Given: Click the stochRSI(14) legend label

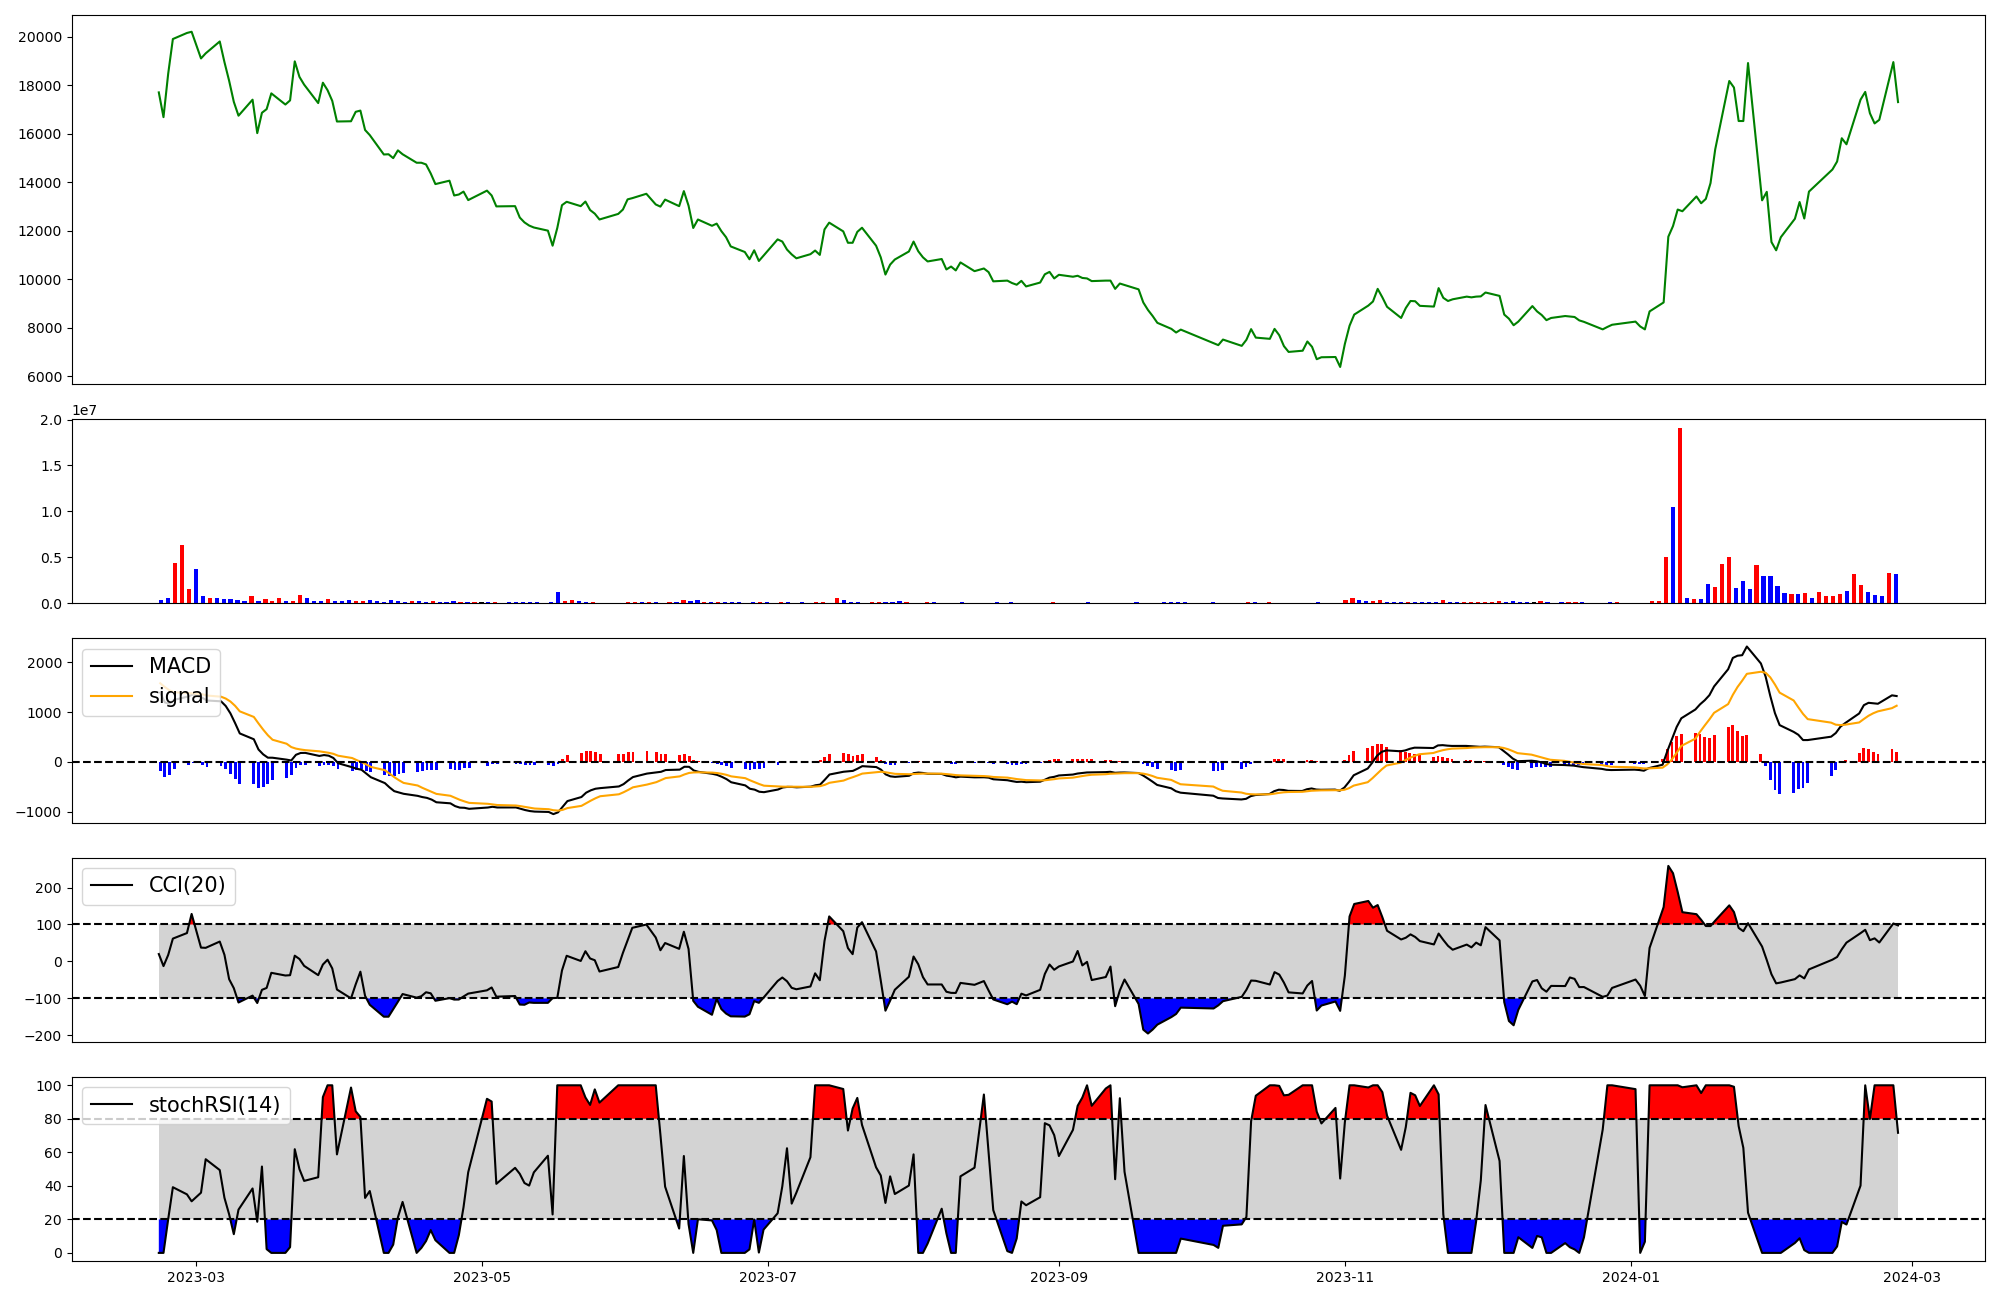Looking at the screenshot, I should [214, 1105].
